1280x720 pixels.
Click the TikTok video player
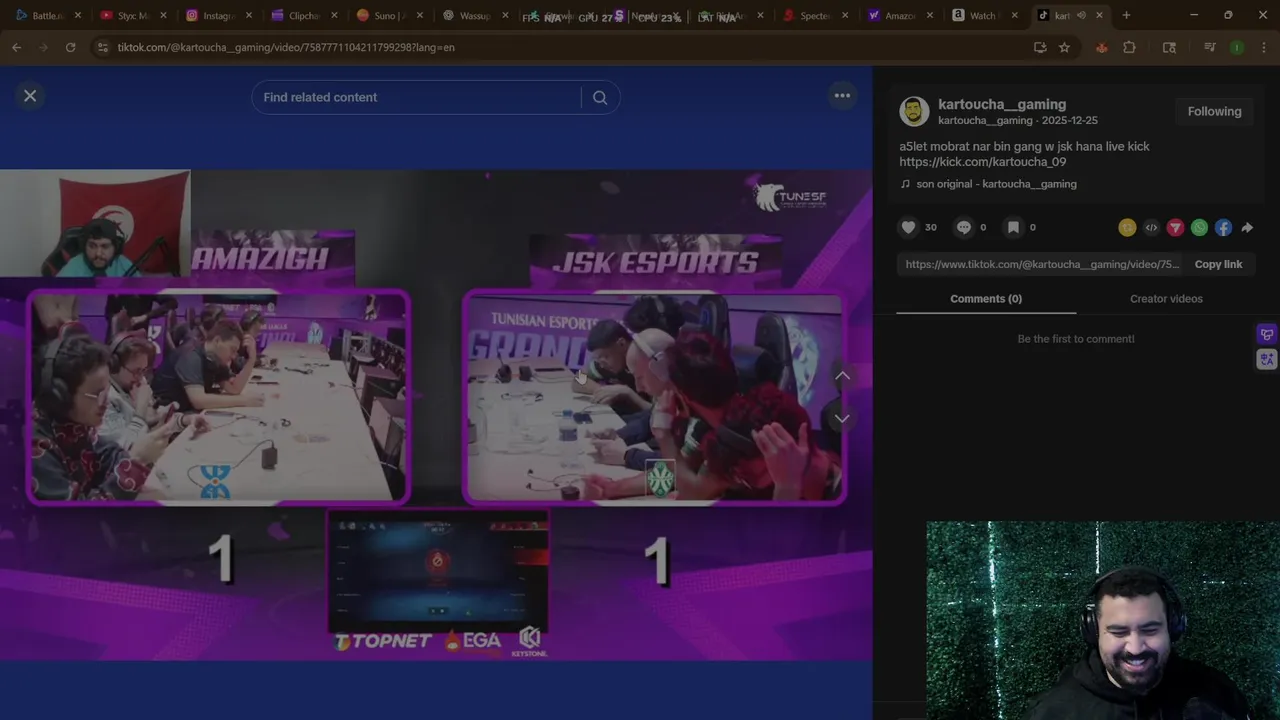tap(436, 415)
